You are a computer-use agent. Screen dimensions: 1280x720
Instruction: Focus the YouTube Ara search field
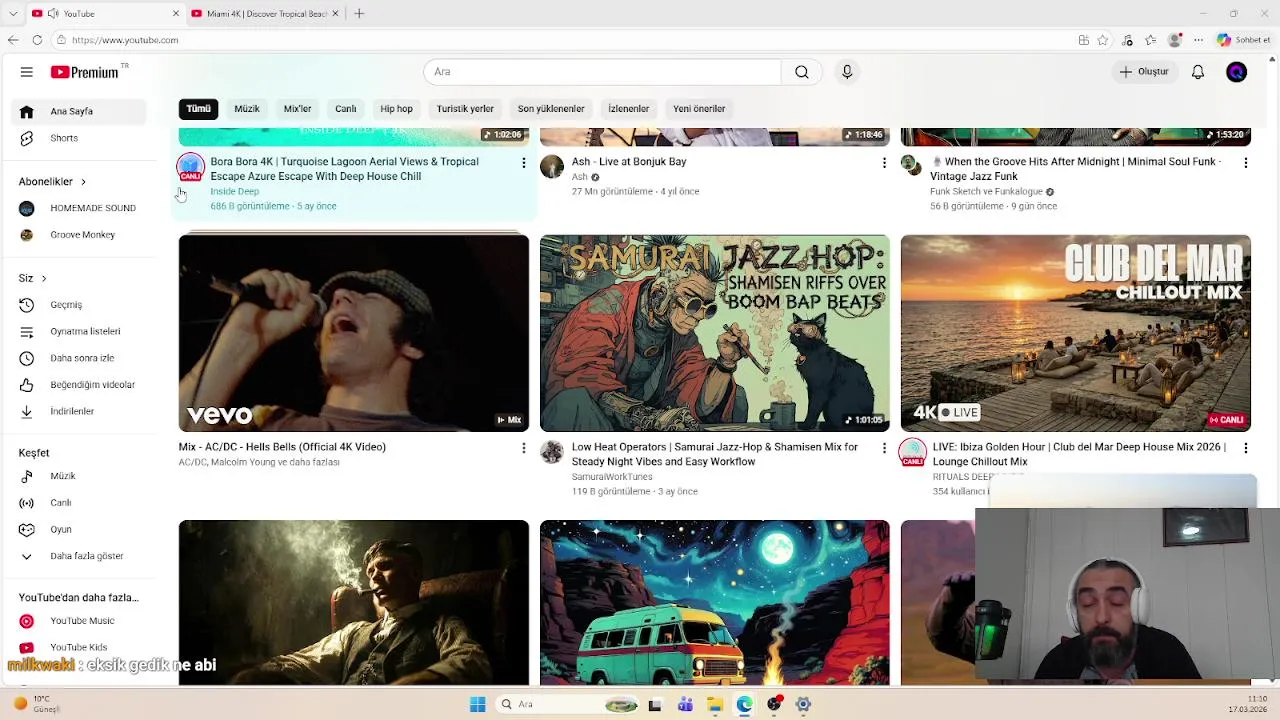point(602,72)
